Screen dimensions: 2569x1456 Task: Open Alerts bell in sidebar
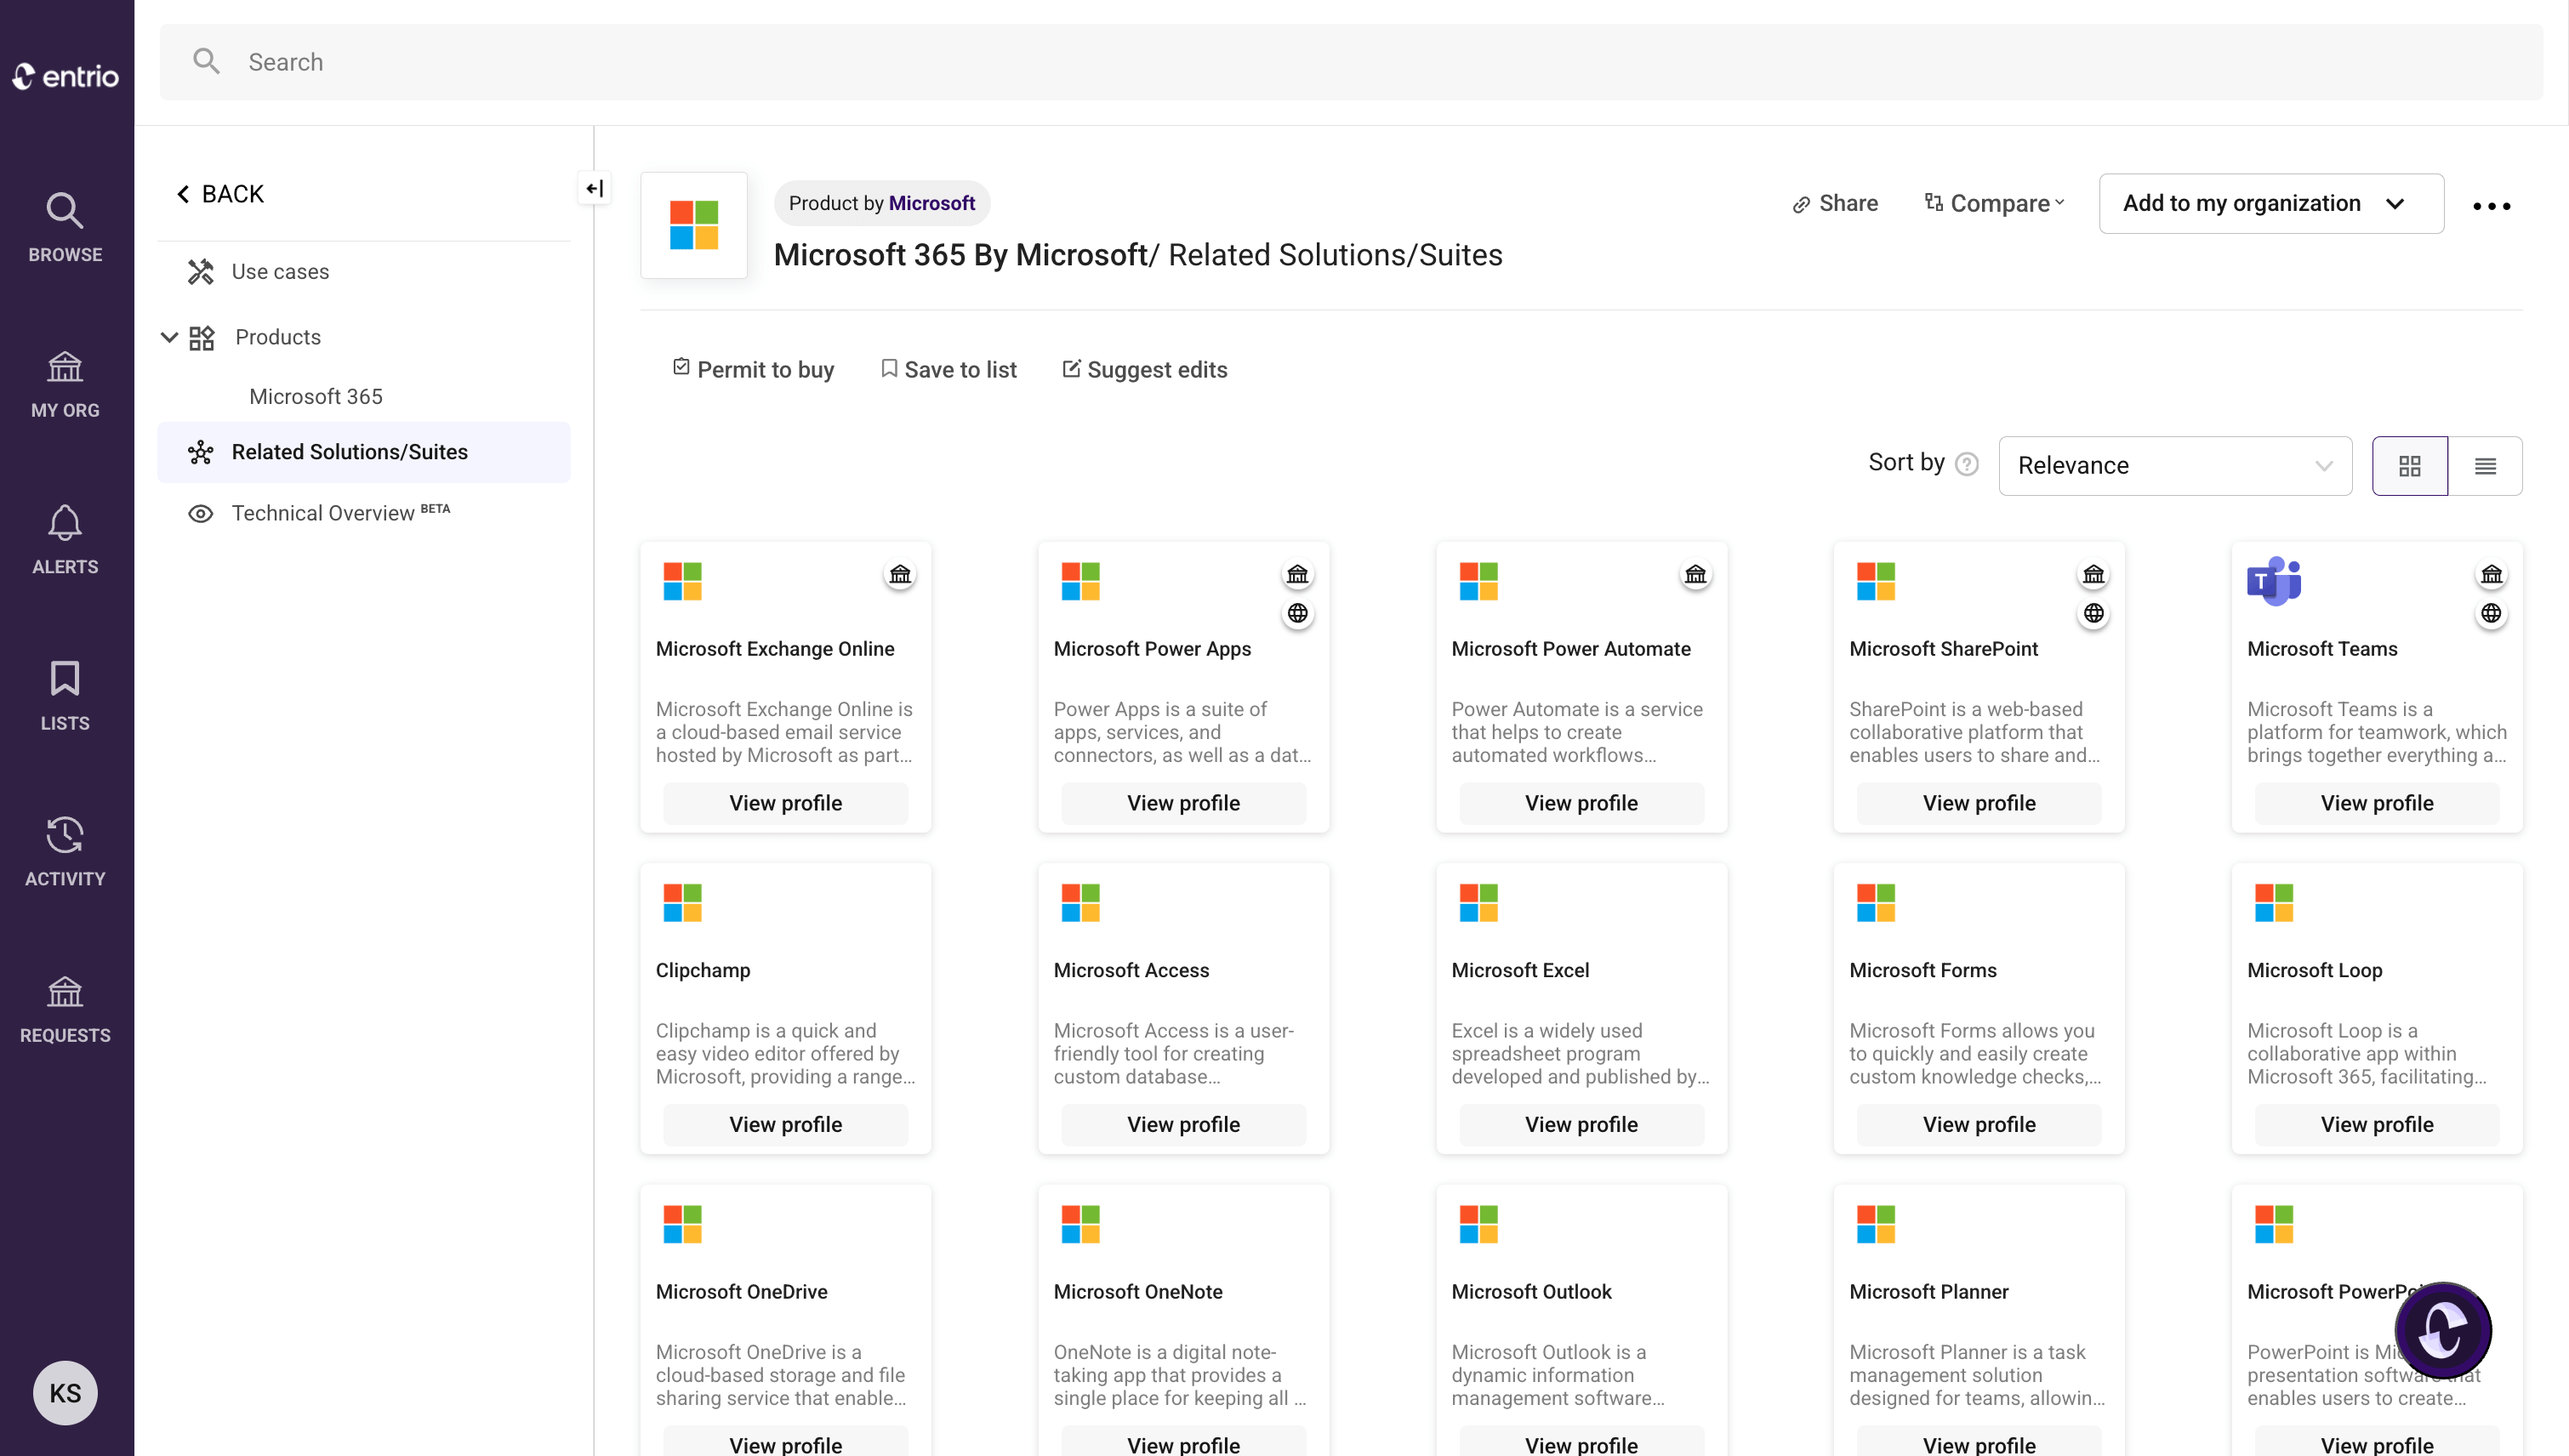(x=65, y=541)
